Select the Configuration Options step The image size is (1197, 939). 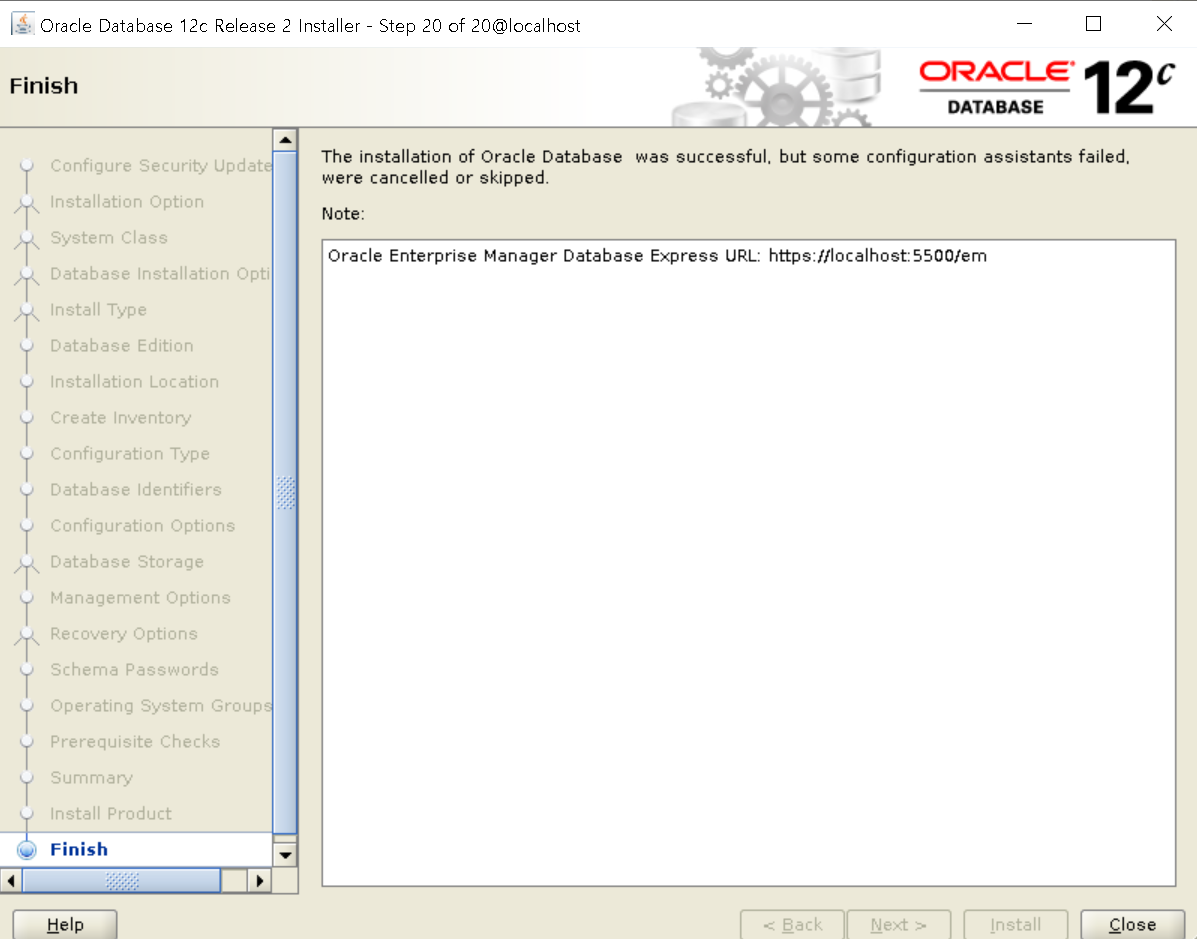[x=143, y=526]
